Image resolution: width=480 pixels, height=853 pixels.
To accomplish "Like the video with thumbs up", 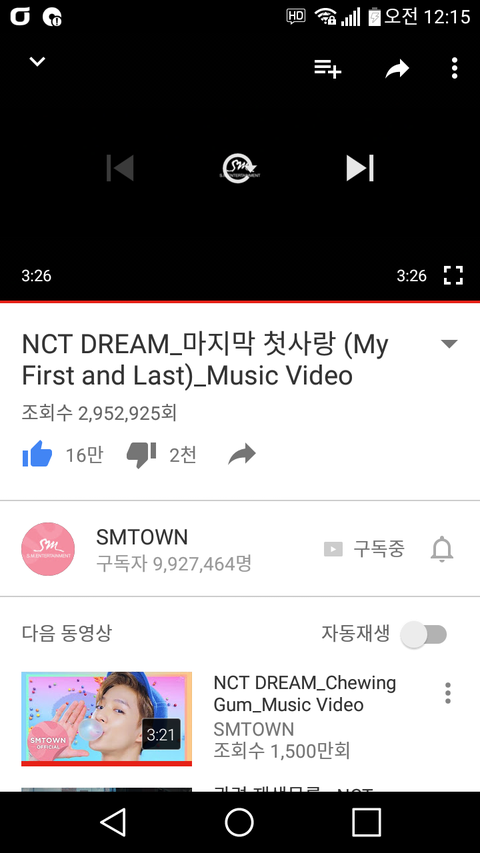I will pos(37,454).
